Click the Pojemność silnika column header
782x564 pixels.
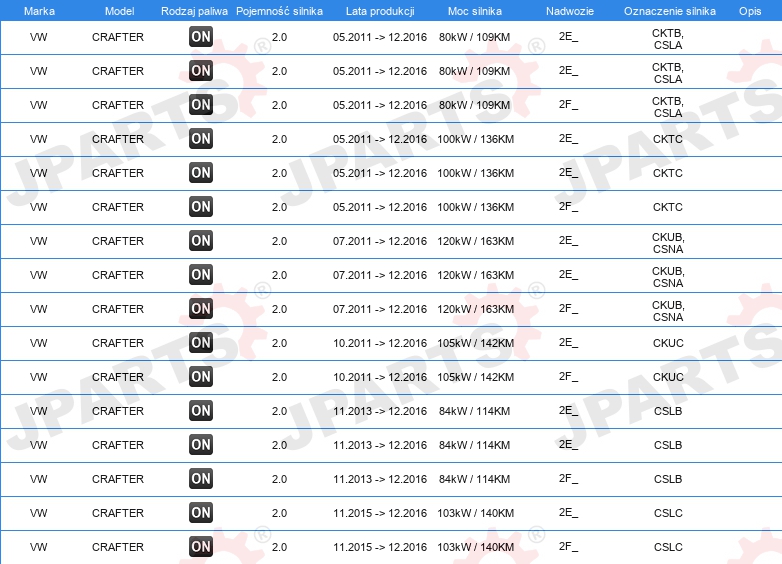pos(279,11)
